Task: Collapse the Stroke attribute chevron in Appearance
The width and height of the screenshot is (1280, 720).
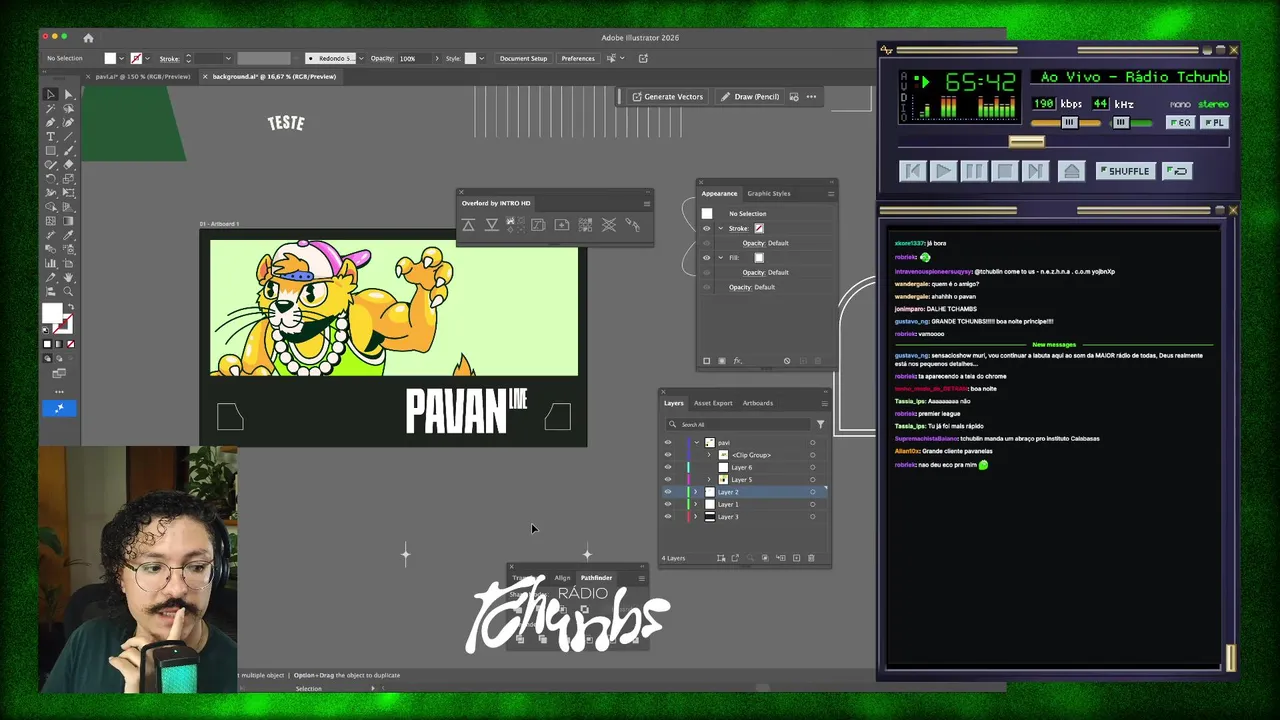Action: coord(720,228)
